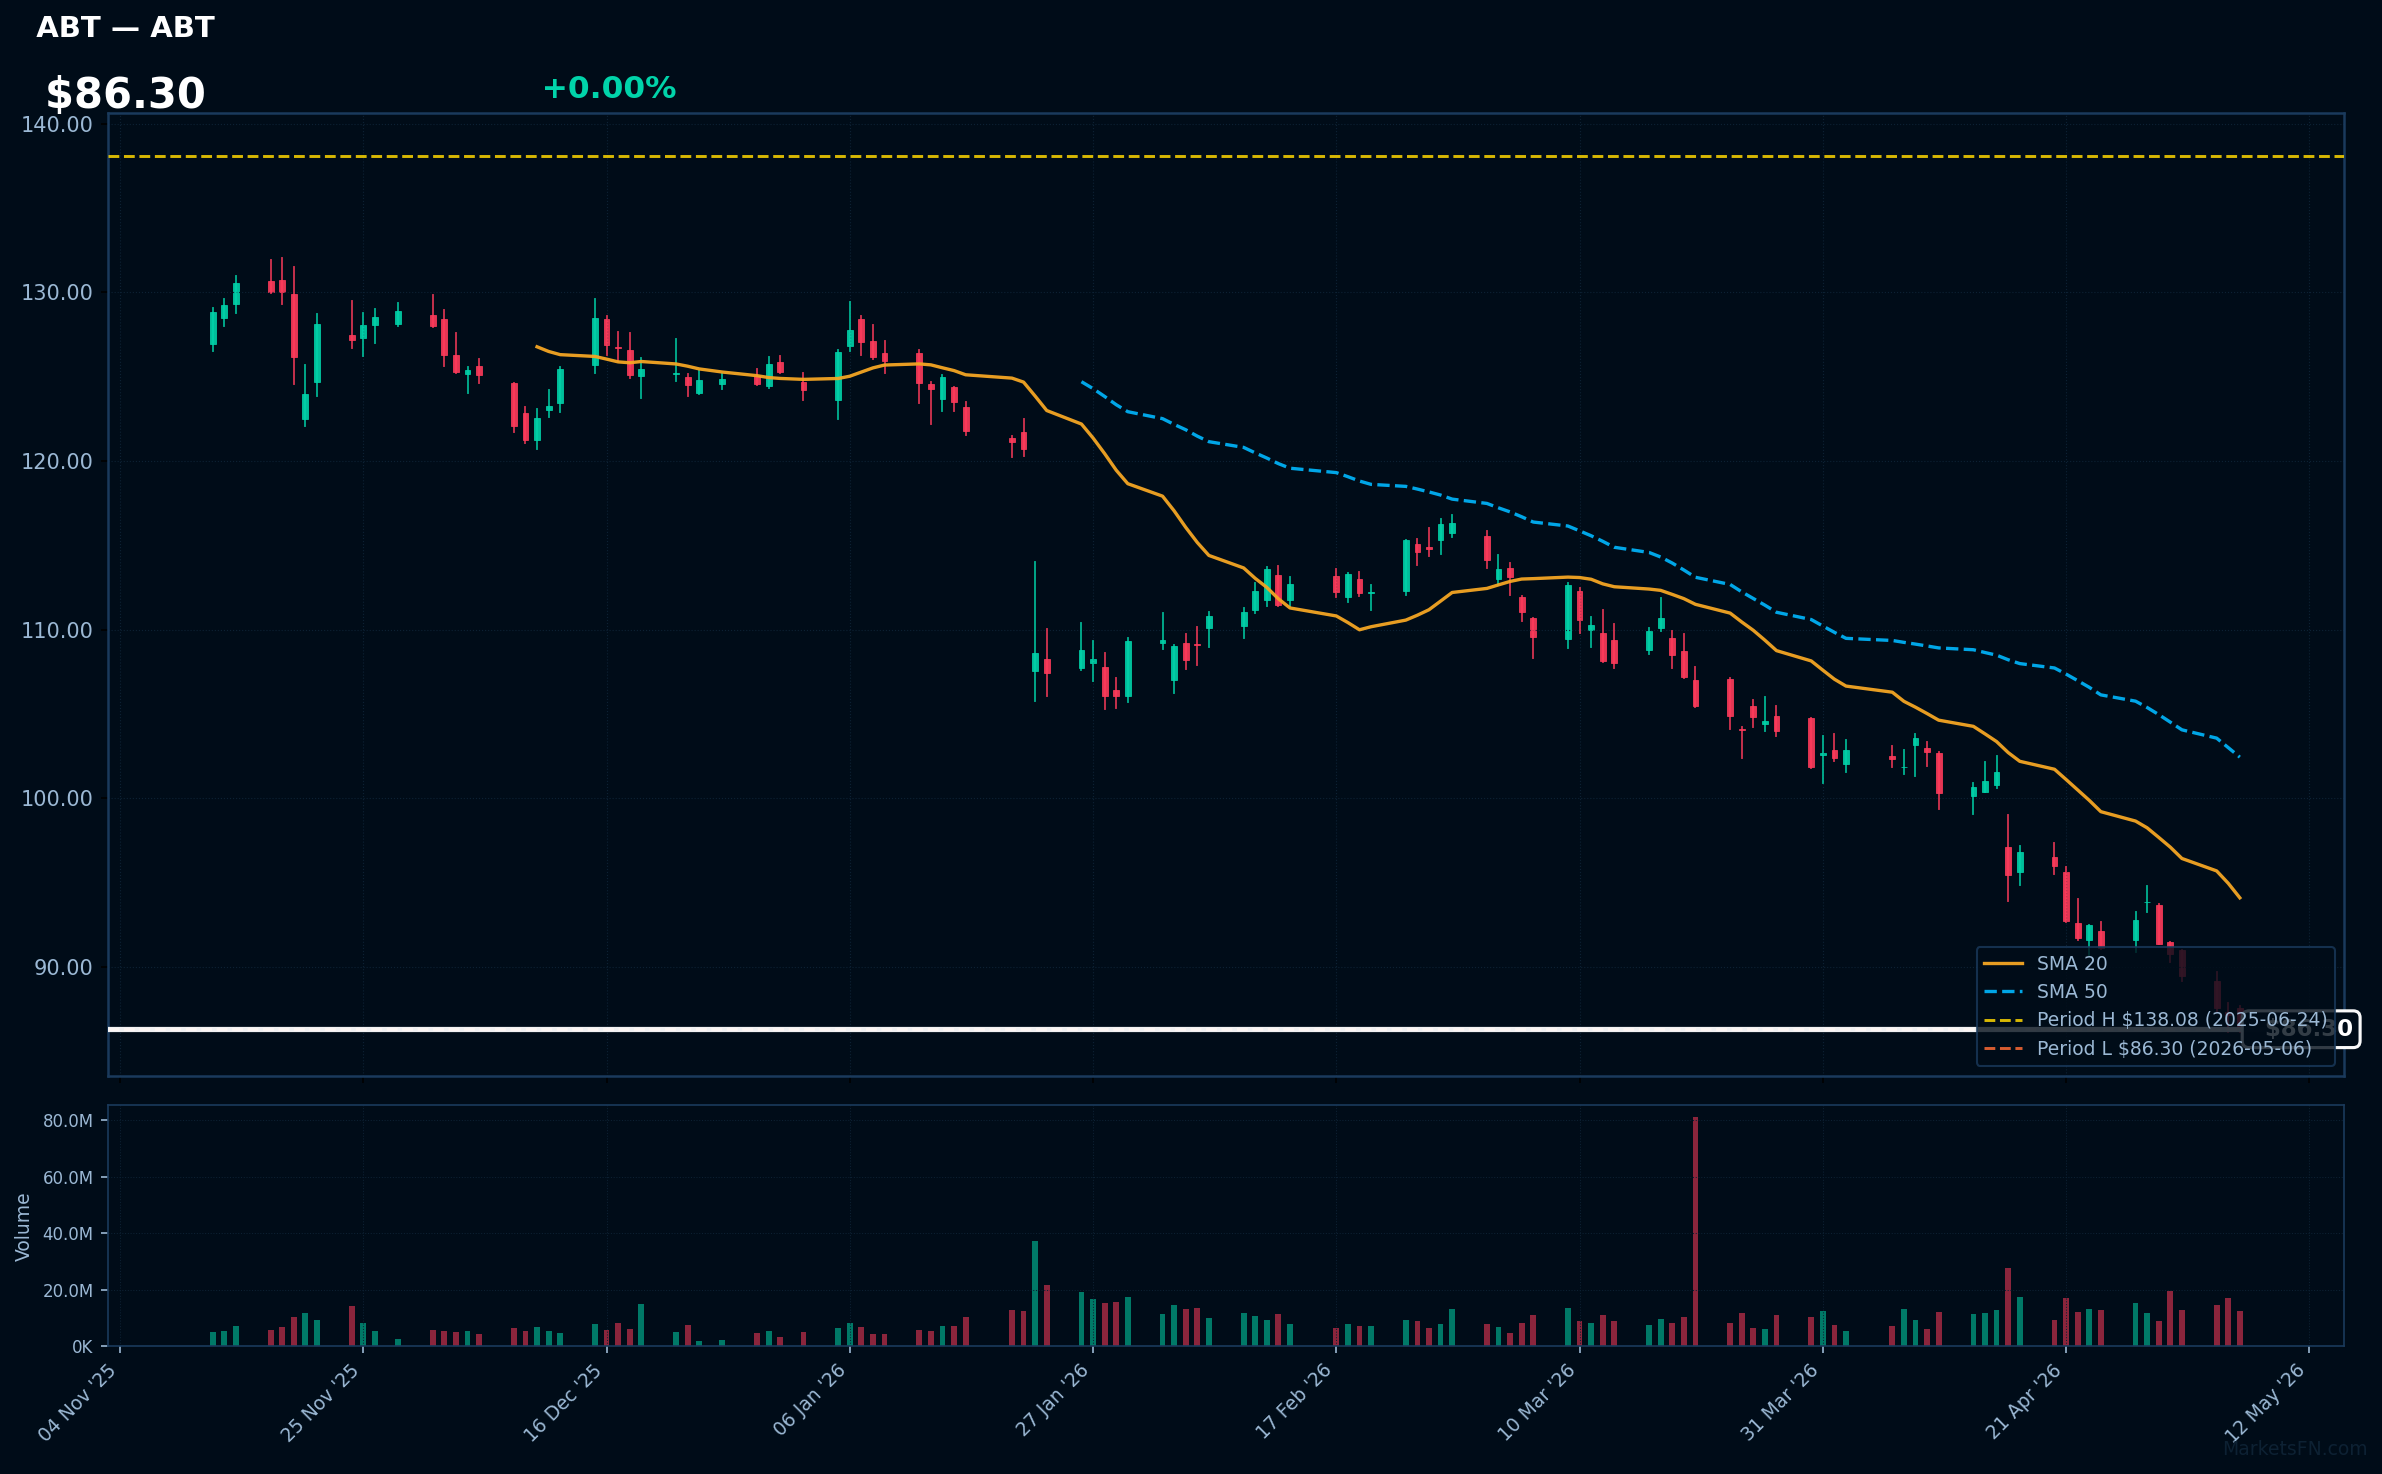Click the +0.00% change percentage
This screenshot has width=2382, height=1474.
609,88
